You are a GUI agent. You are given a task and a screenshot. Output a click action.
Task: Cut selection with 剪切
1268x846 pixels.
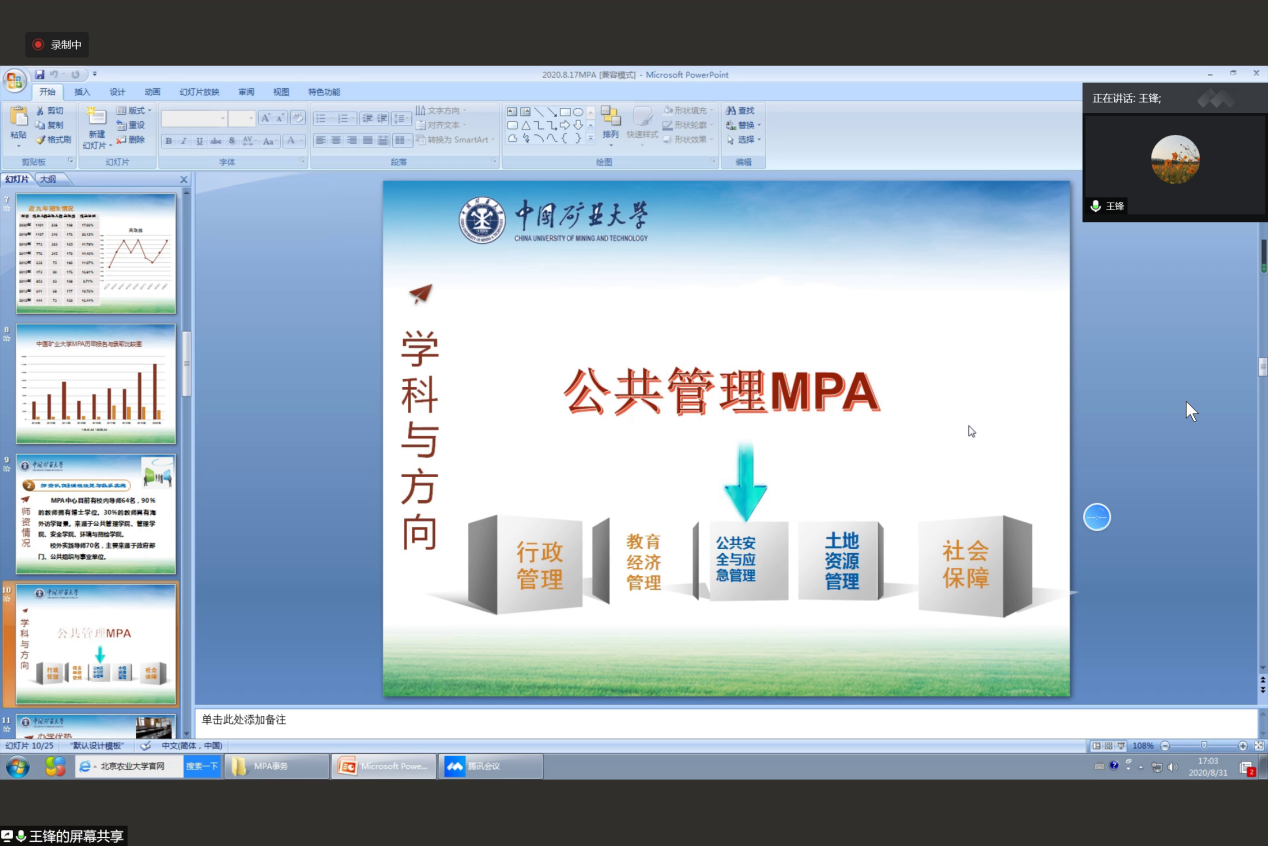(49, 111)
